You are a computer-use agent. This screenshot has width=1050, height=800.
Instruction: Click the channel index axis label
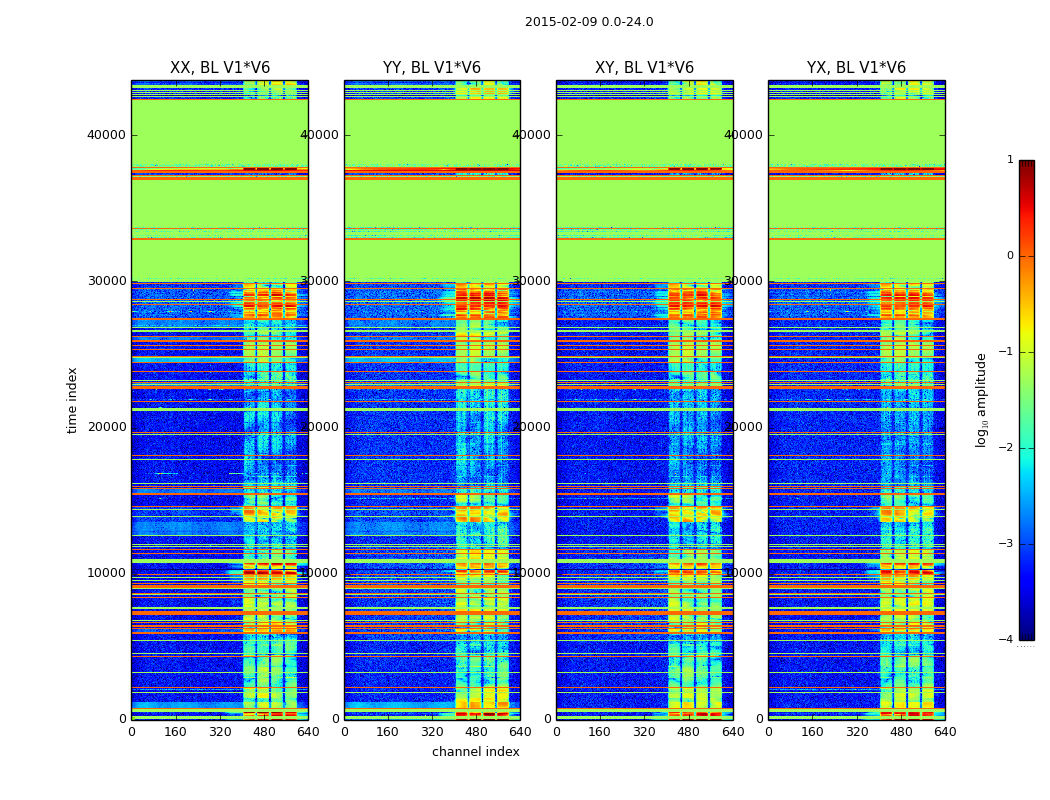point(475,752)
